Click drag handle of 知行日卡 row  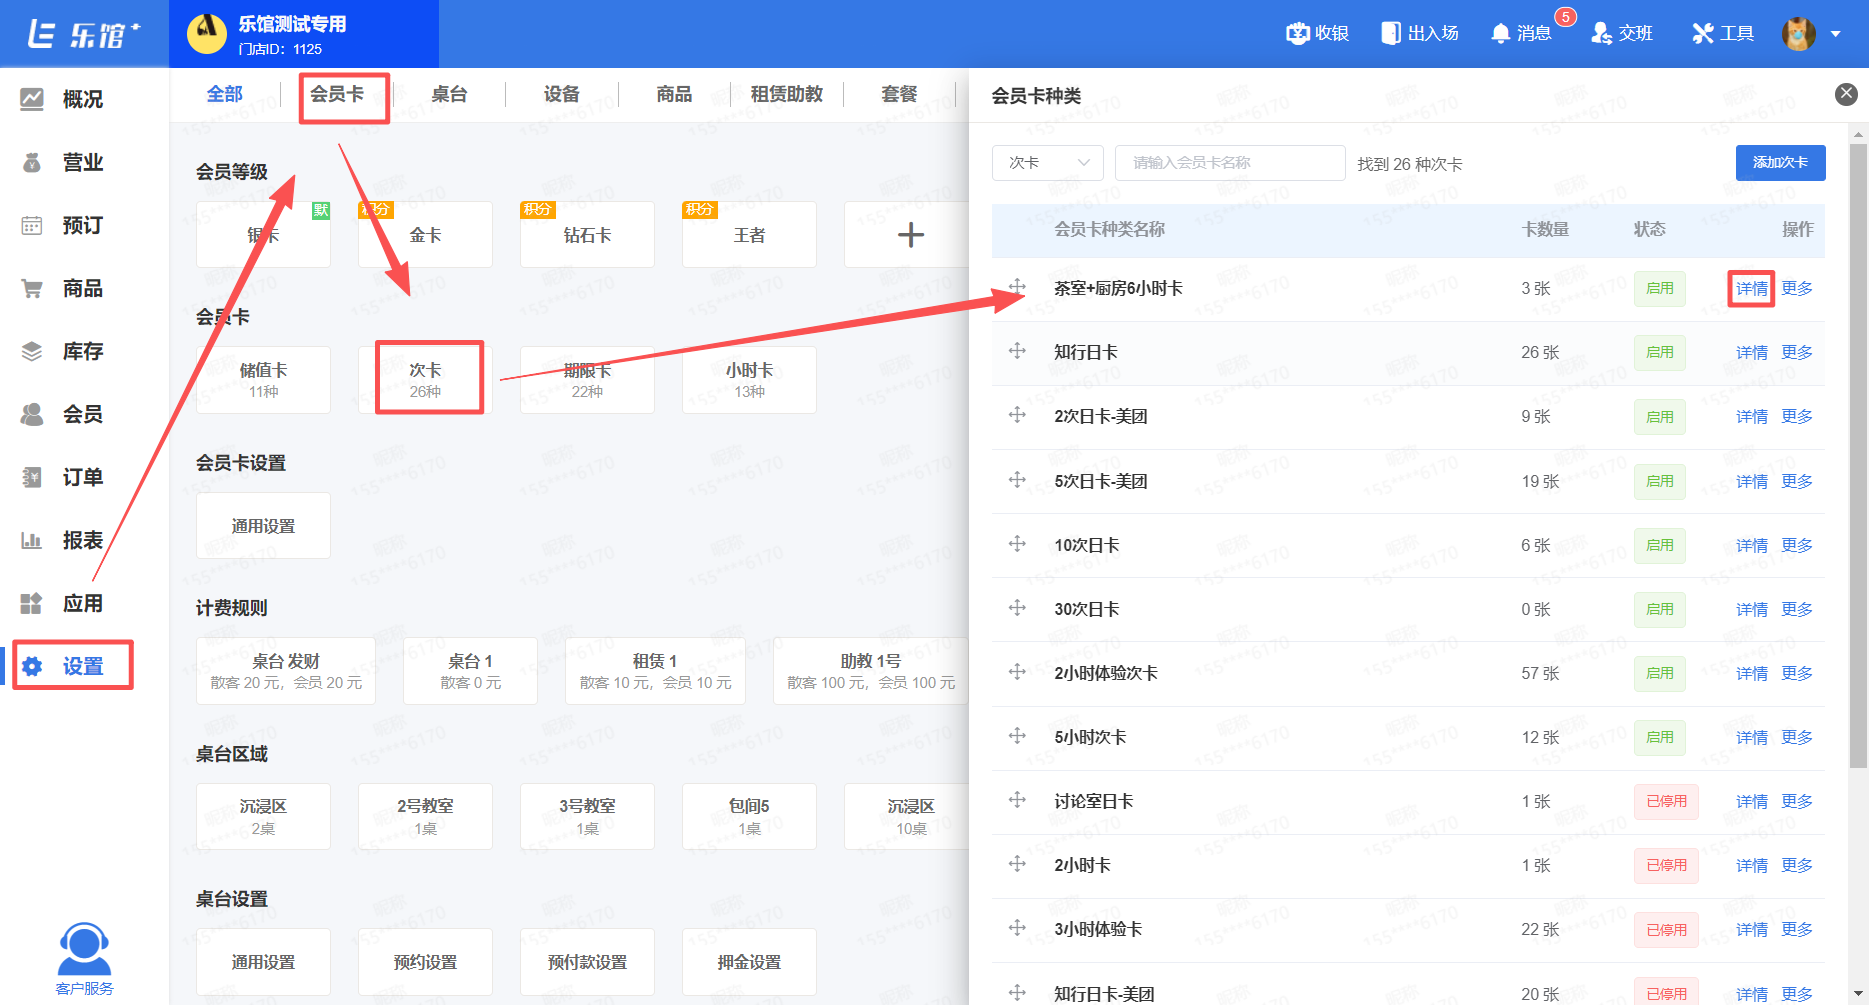(x=1017, y=351)
